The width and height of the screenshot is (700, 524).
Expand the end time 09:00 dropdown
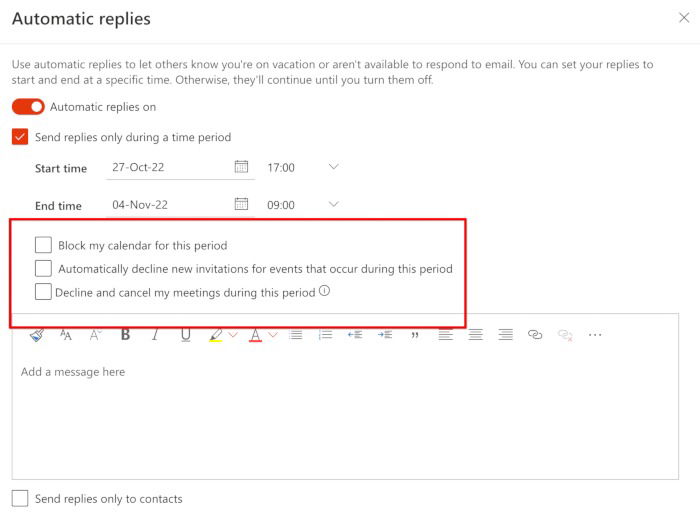pos(334,205)
